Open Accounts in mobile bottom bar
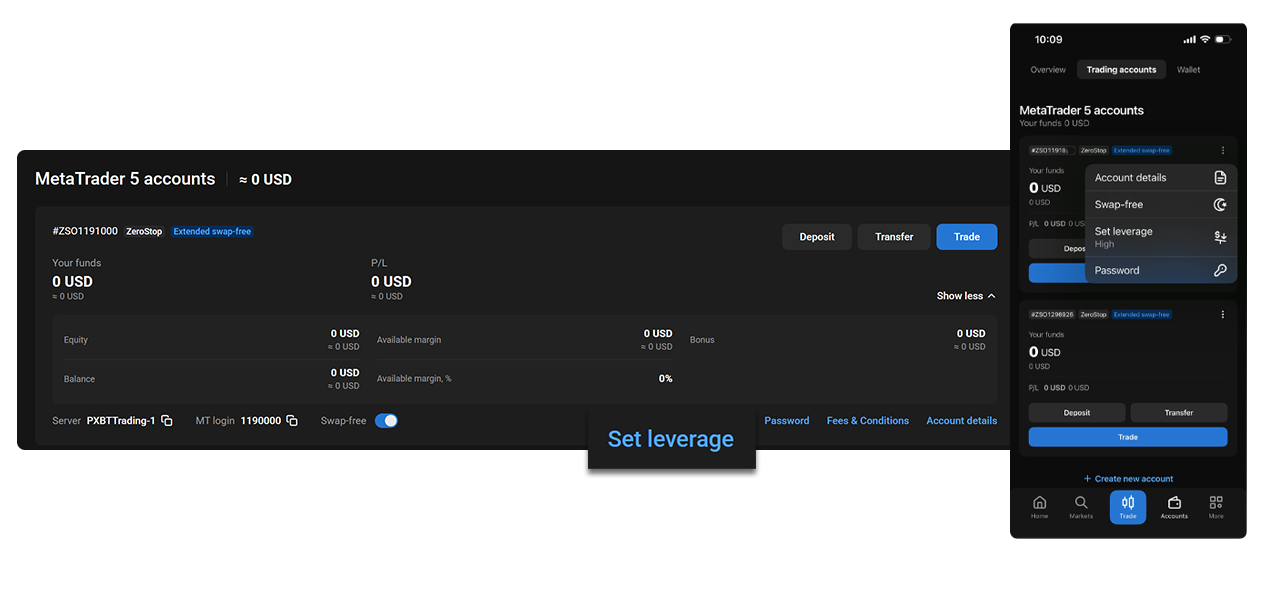 [x=1174, y=507]
